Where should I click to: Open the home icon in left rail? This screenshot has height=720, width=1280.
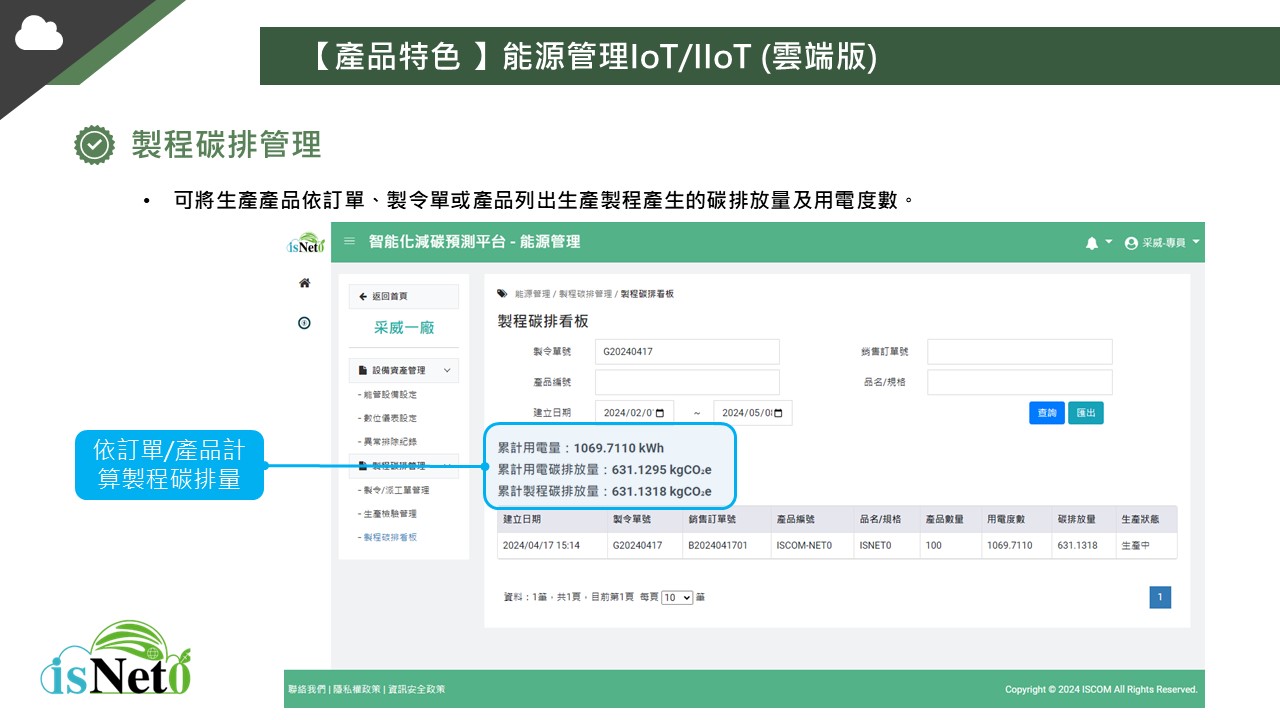[x=305, y=283]
